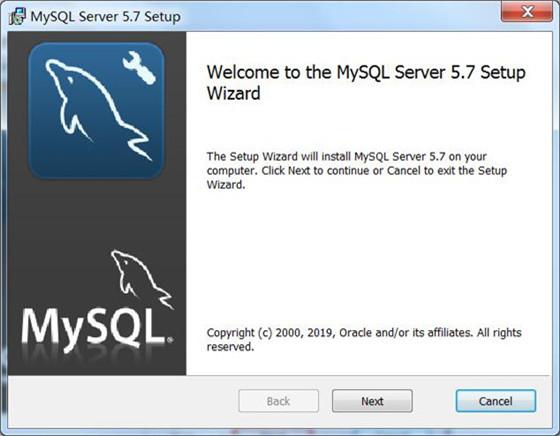The width and height of the screenshot is (560, 436).
Task: Close the setup window with X
Action: tap(527, 12)
